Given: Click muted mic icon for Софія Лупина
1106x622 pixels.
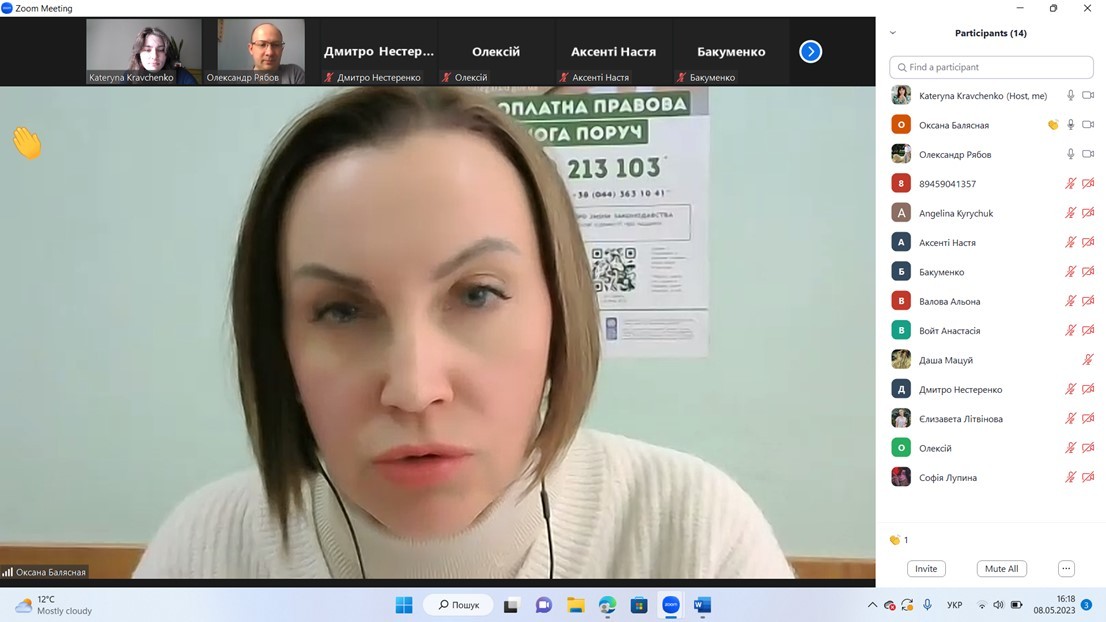Looking at the screenshot, I should pyautogui.click(x=1070, y=477).
